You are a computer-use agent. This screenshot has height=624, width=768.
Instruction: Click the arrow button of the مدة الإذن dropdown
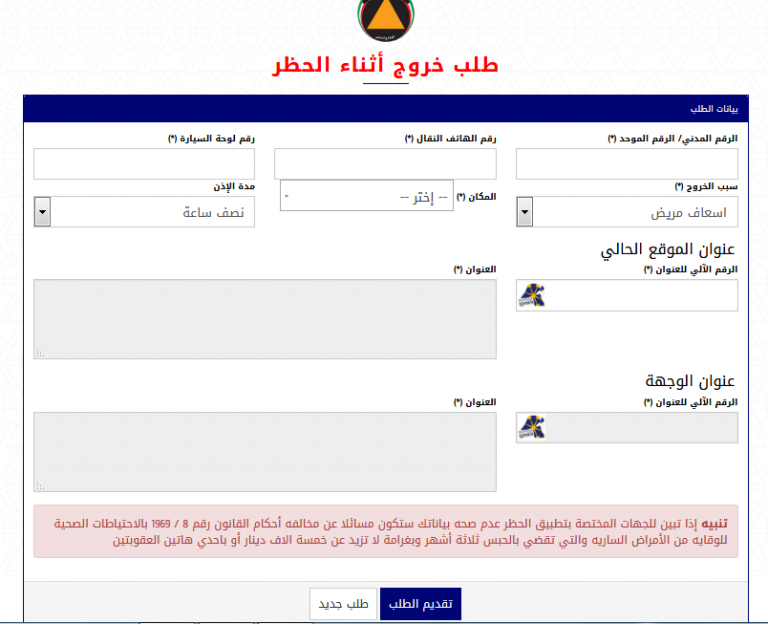[43, 212]
